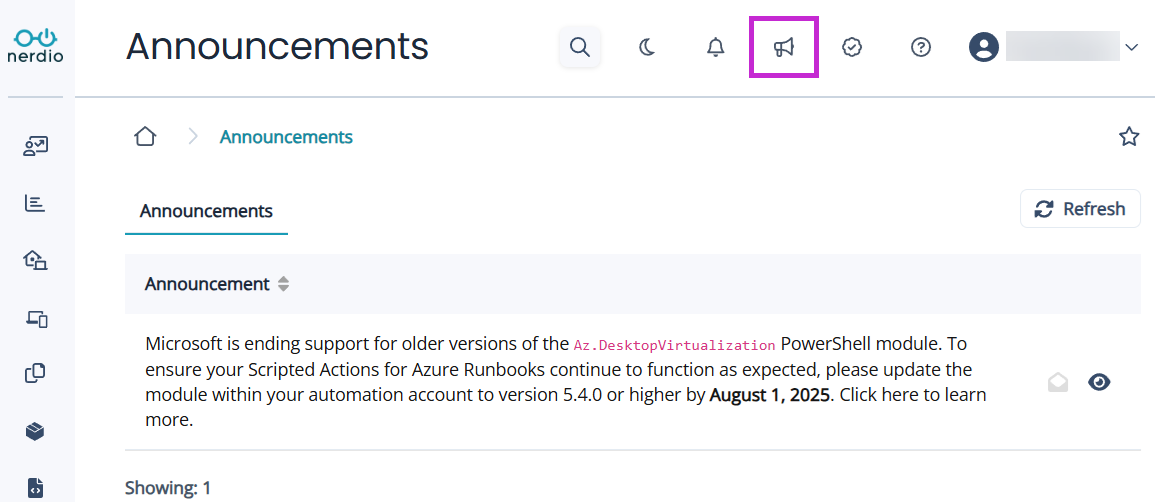Mark page as favorite with star
The width and height of the screenshot is (1155, 502).
click(1129, 137)
